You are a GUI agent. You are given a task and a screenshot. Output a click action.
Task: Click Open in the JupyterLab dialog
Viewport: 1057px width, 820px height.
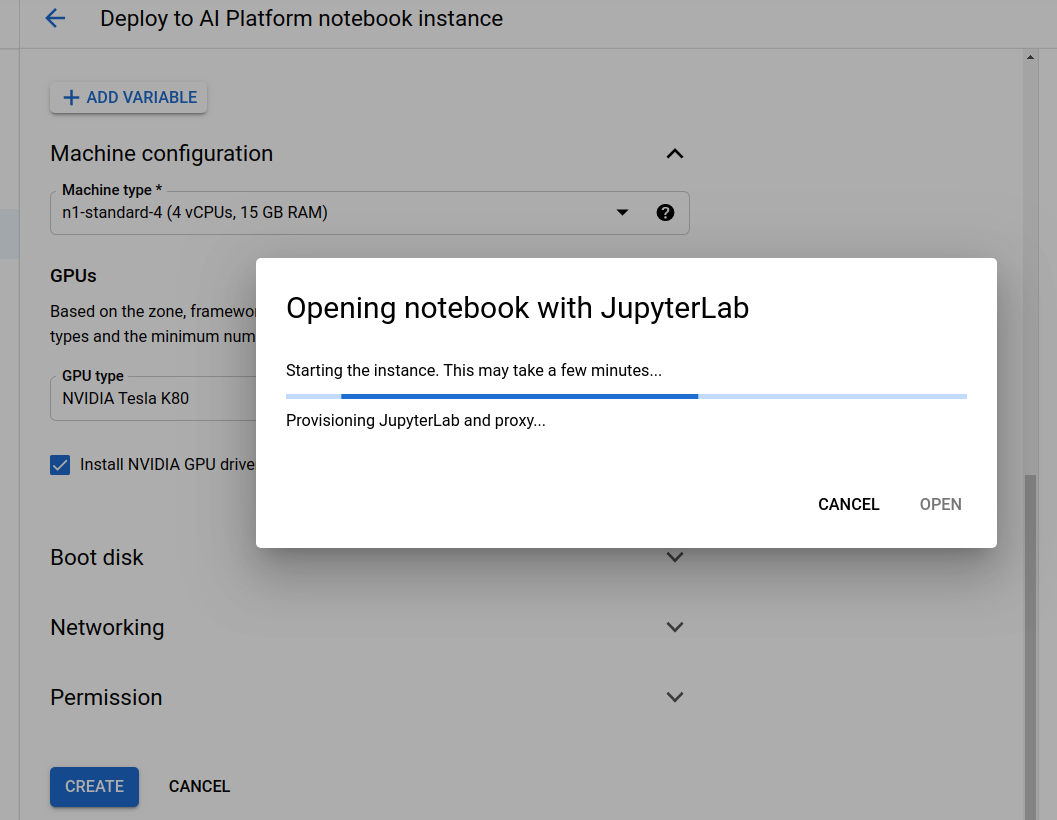coord(940,504)
